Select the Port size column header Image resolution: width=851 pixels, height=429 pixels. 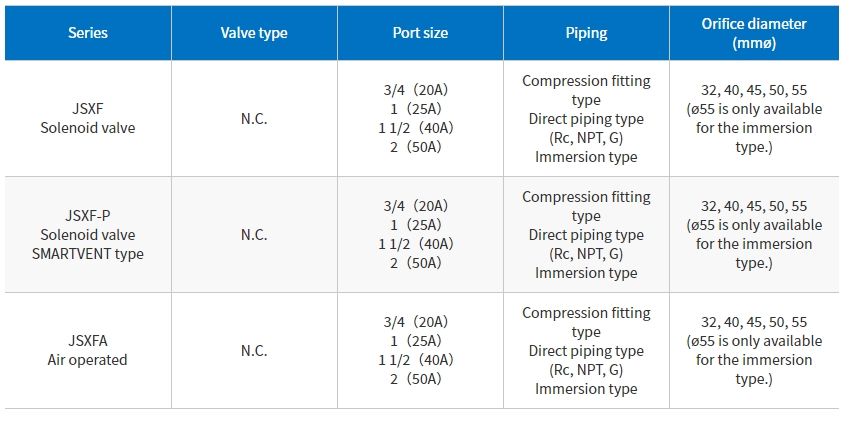[420, 33]
